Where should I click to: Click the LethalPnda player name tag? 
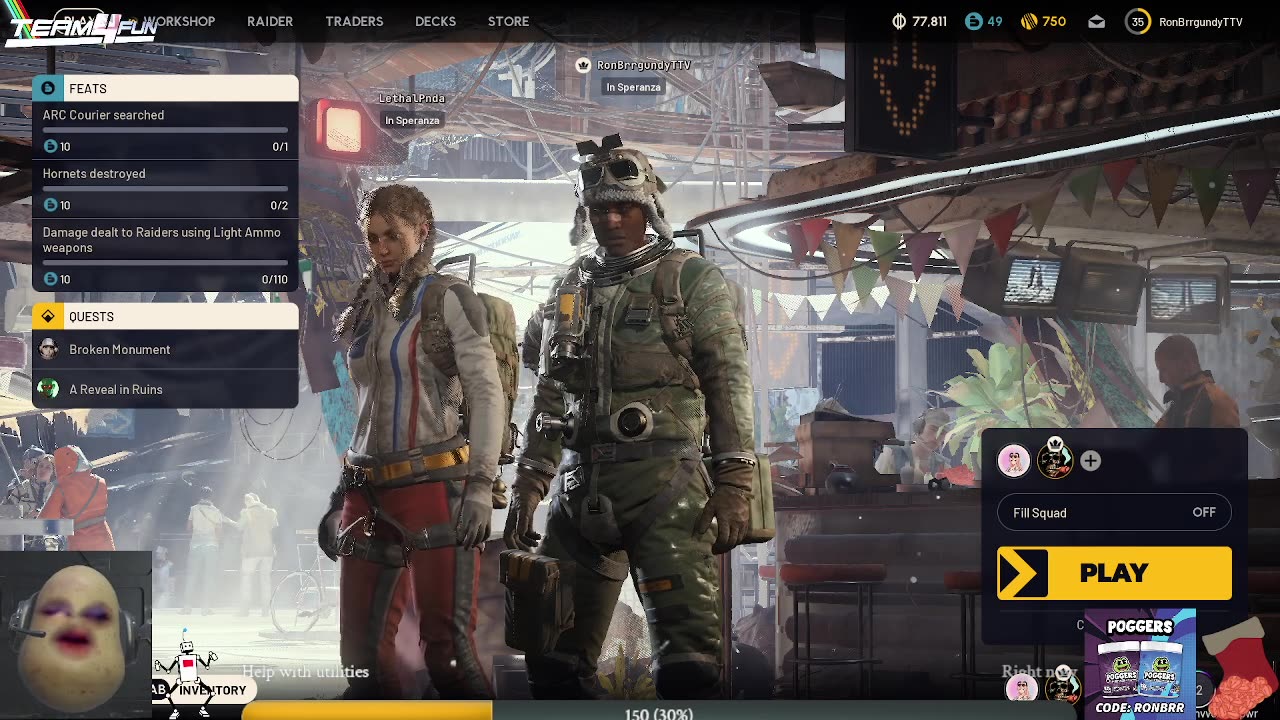click(412, 98)
